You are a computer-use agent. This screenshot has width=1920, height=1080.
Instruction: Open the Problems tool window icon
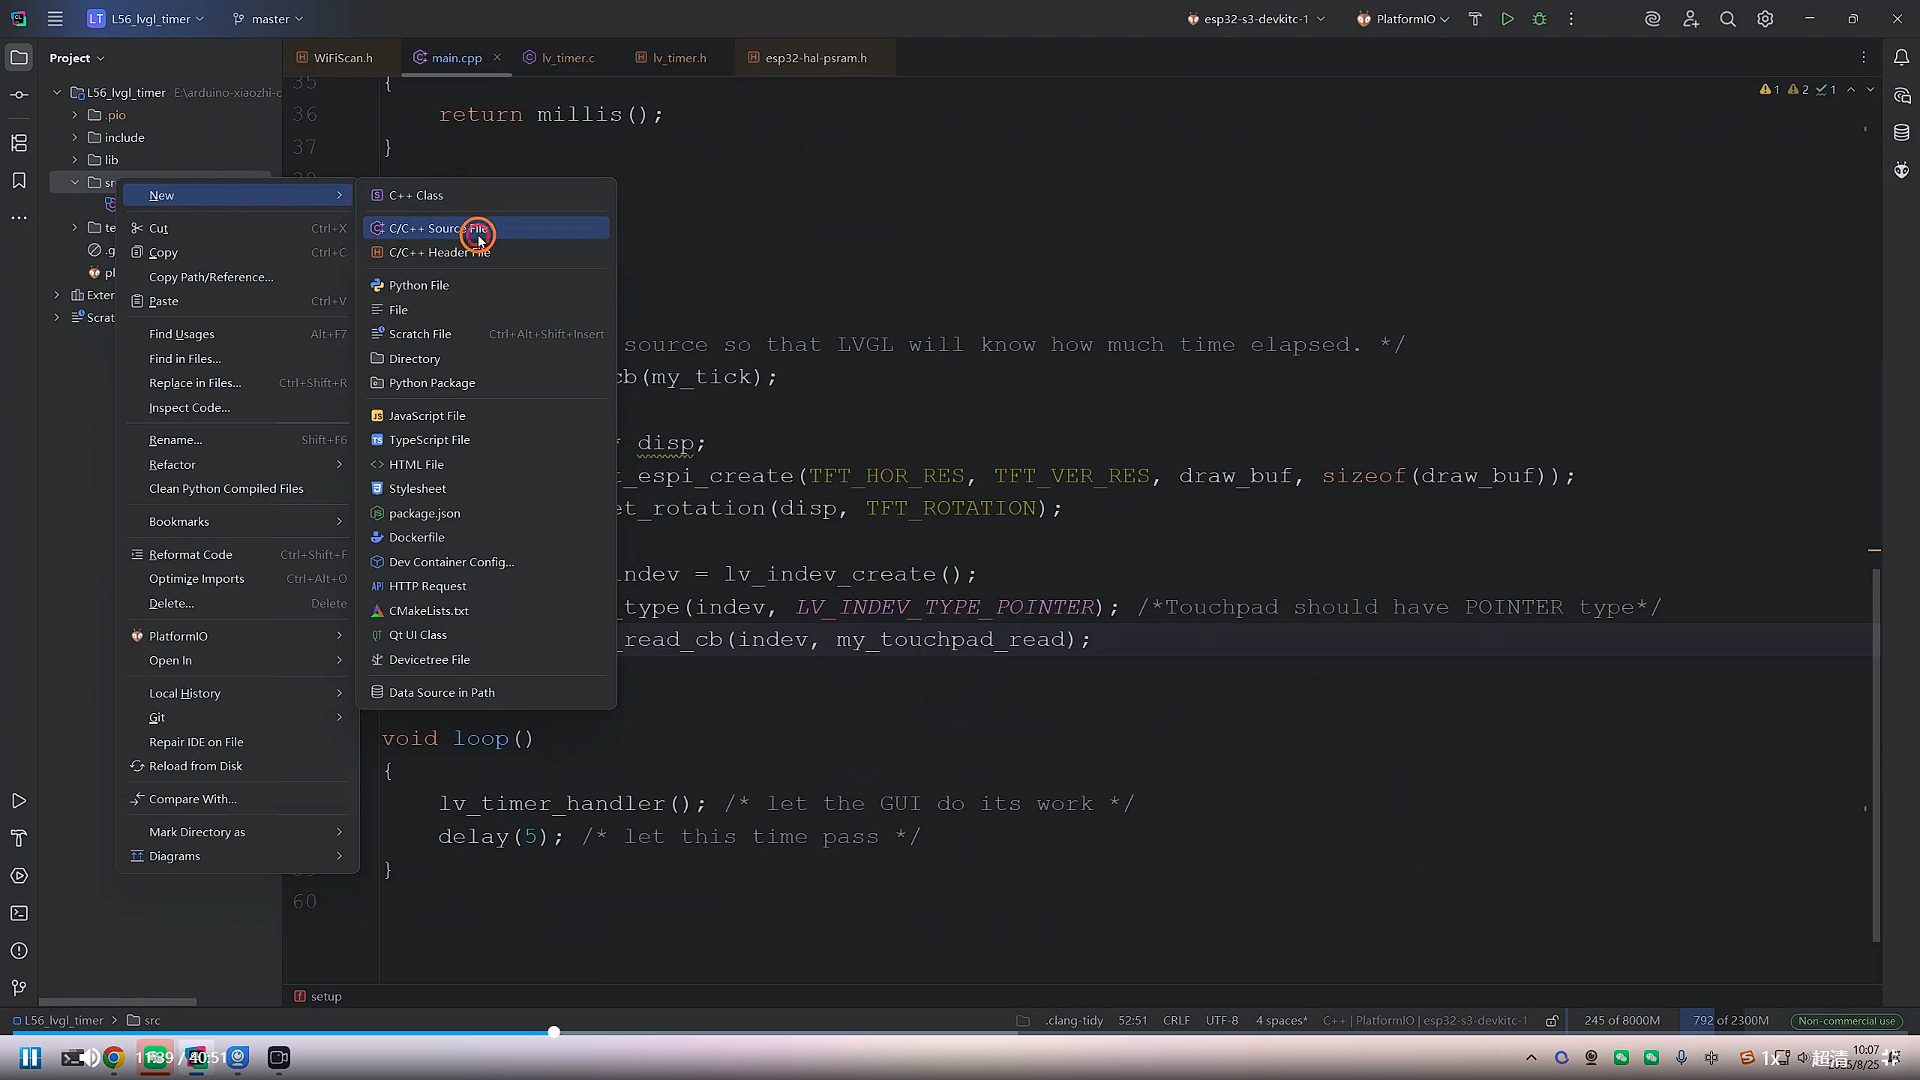click(x=19, y=951)
